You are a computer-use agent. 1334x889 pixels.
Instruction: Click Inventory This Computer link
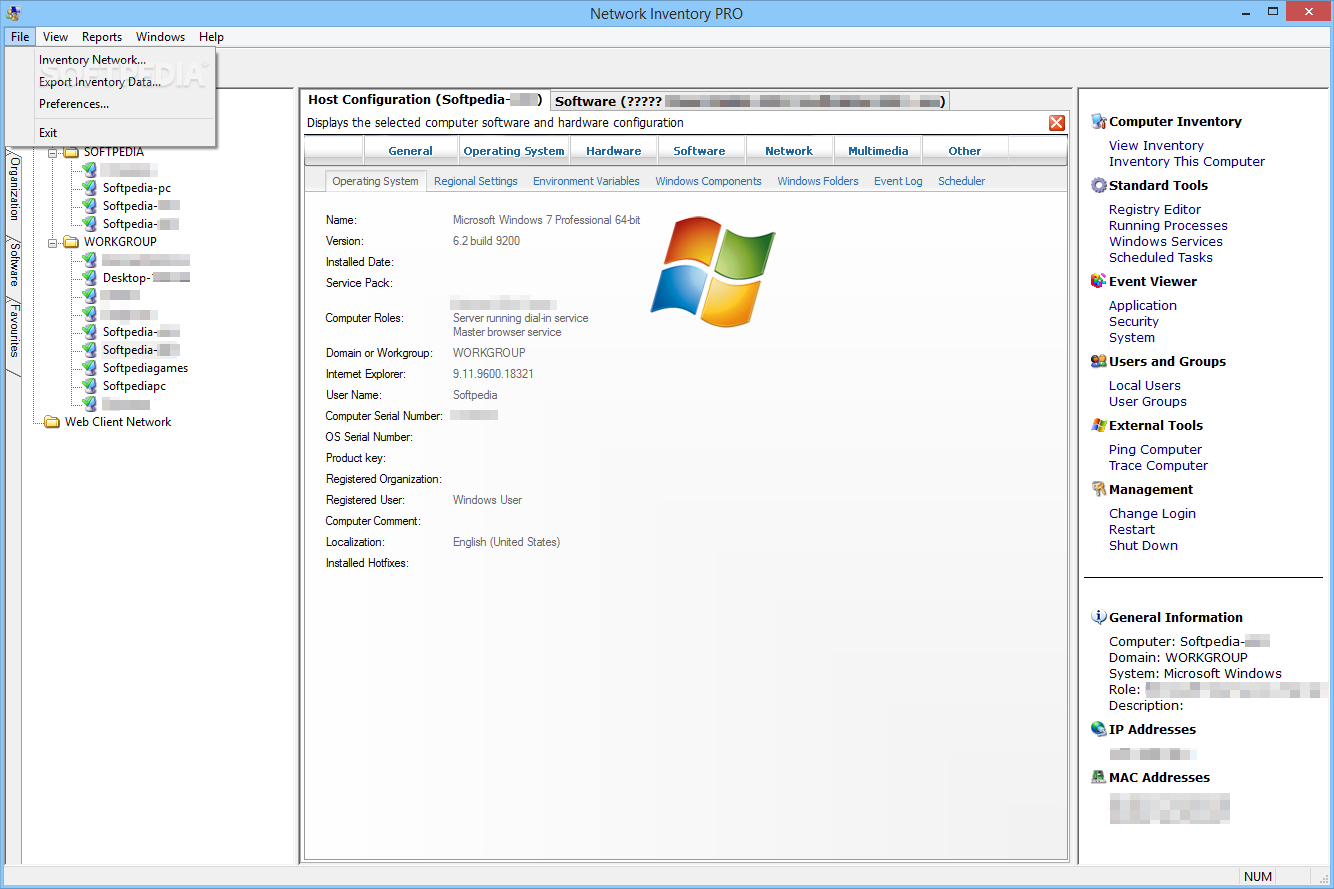click(x=1187, y=161)
